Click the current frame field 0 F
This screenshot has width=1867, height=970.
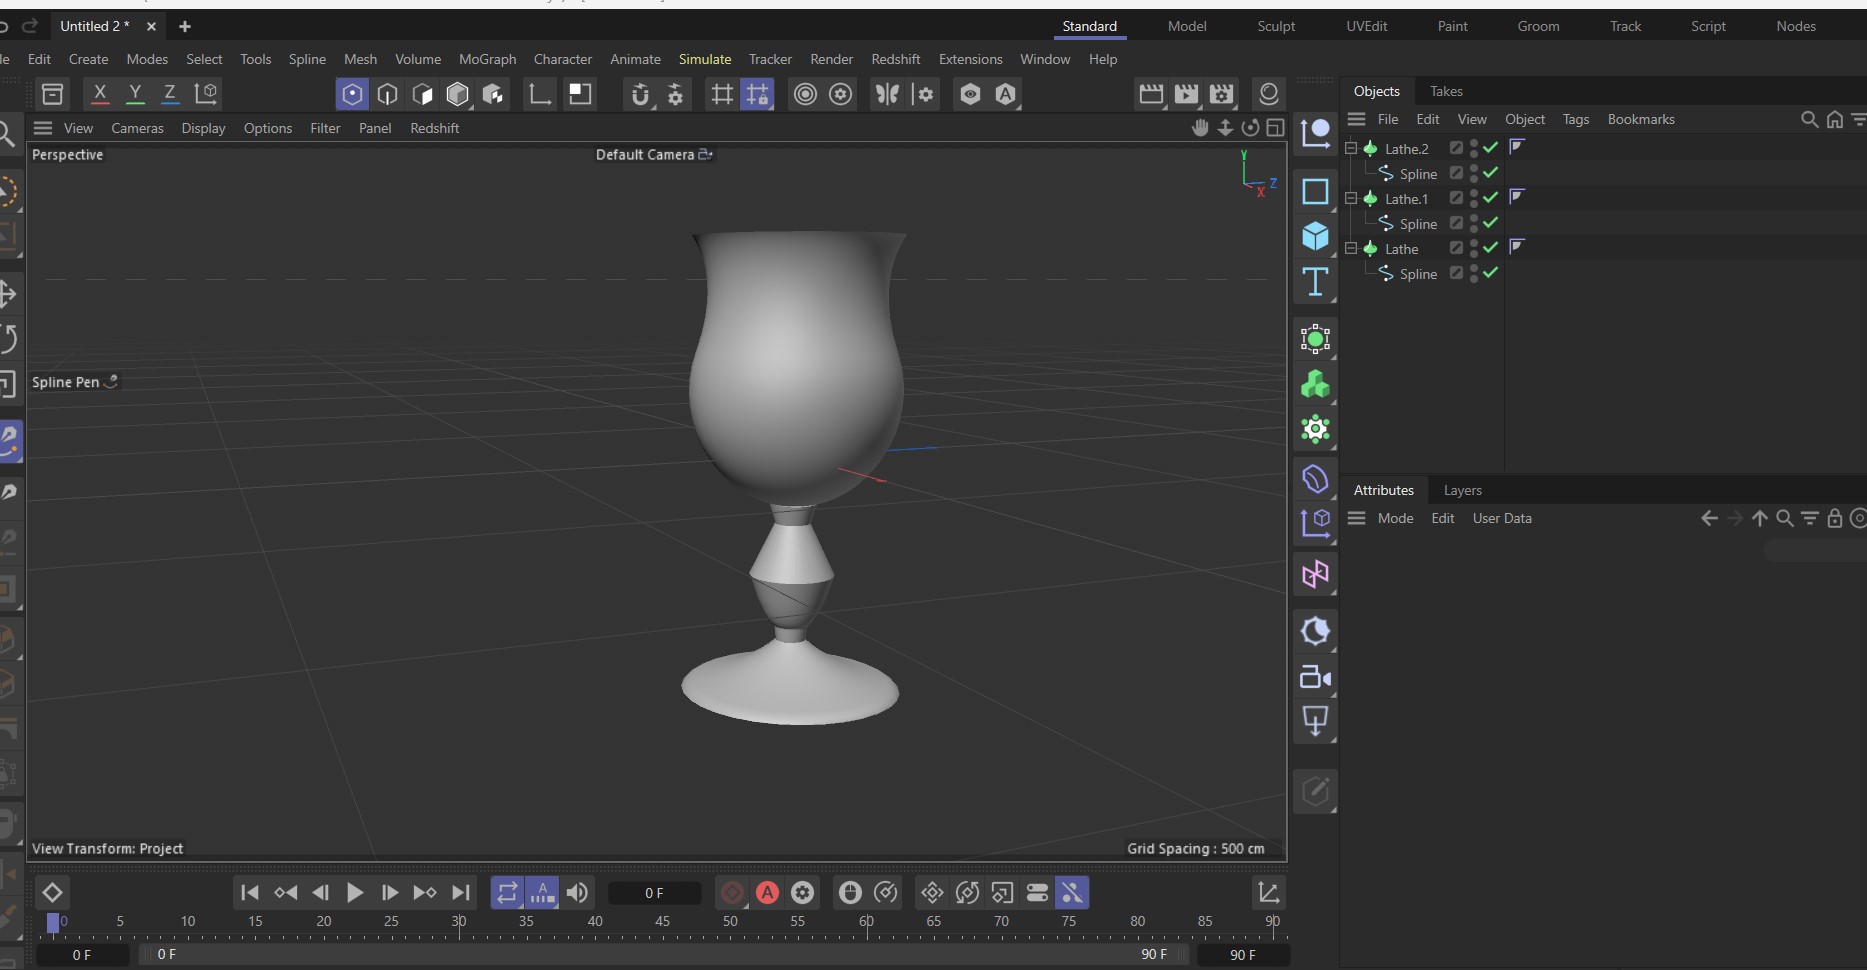coord(654,893)
